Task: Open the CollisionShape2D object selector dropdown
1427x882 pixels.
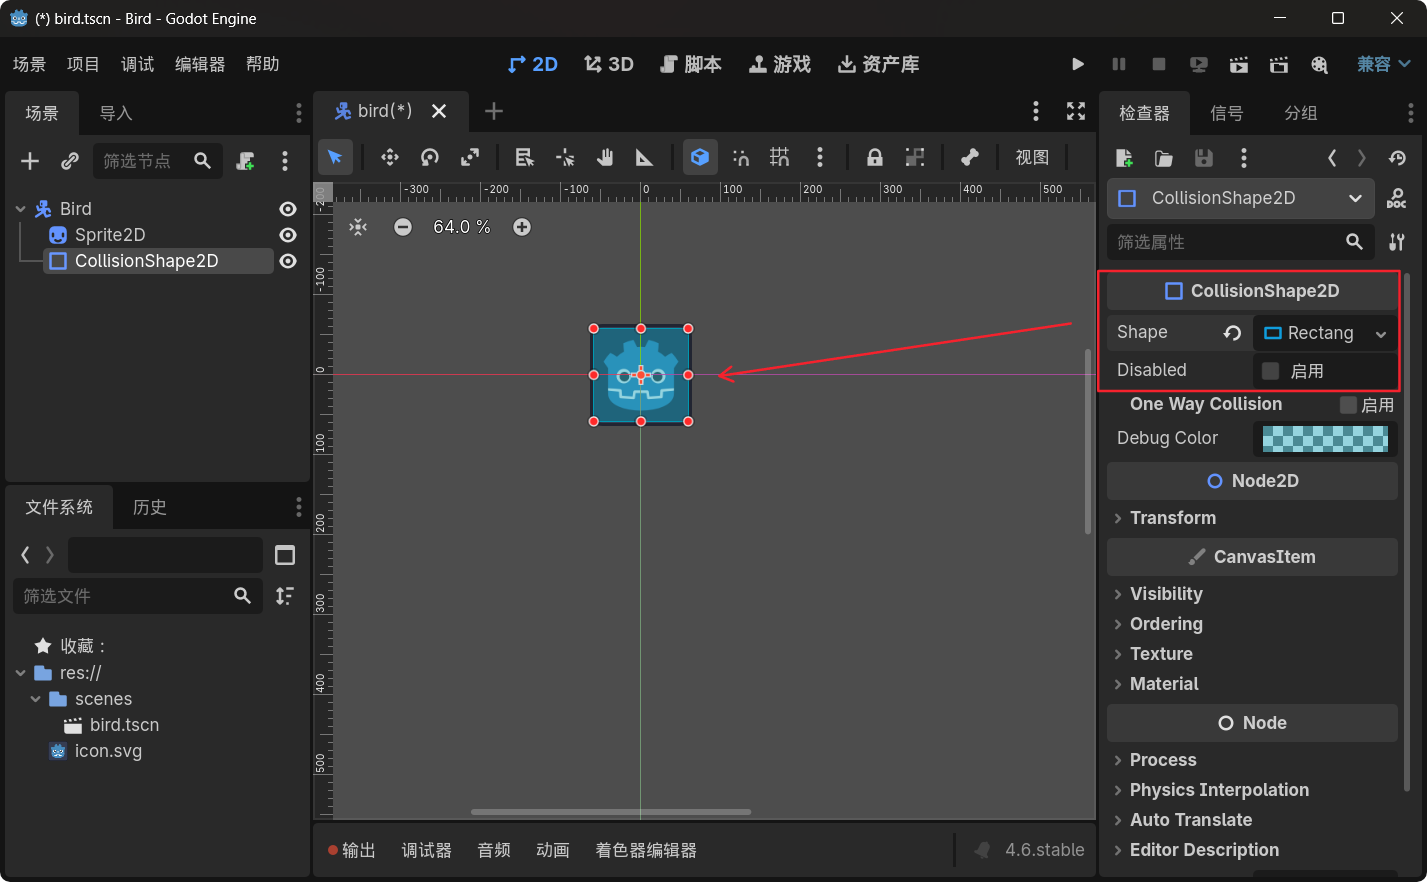Action: tap(1241, 198)
